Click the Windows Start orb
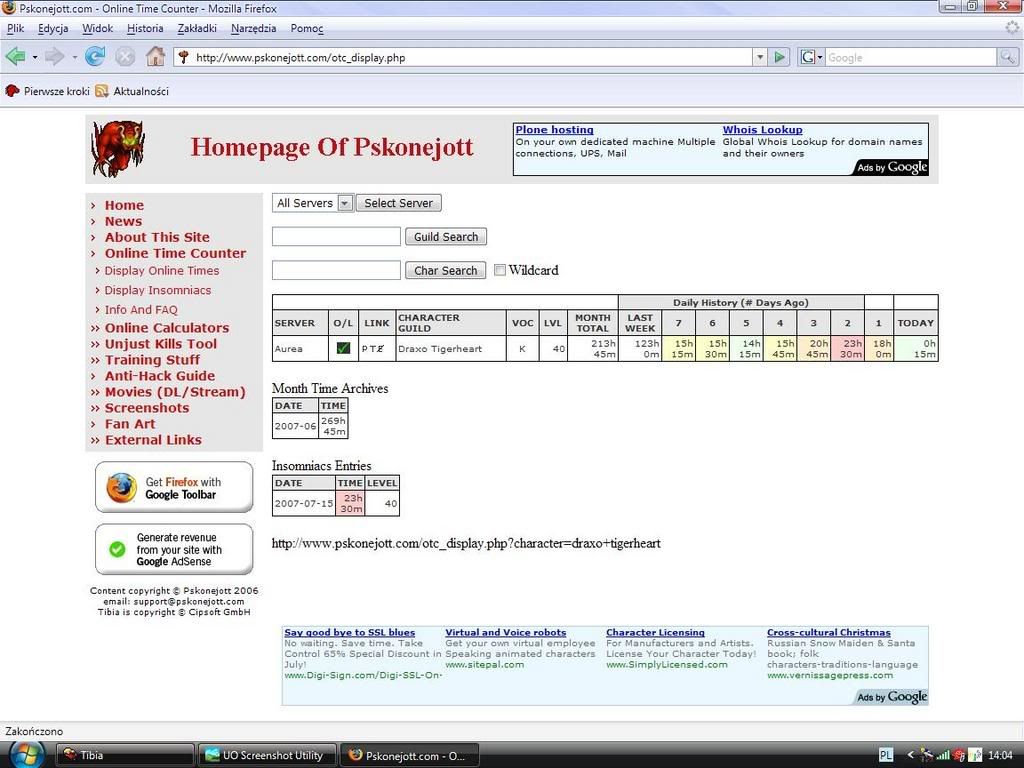The image size is (1024, 768). click(26, 755)
